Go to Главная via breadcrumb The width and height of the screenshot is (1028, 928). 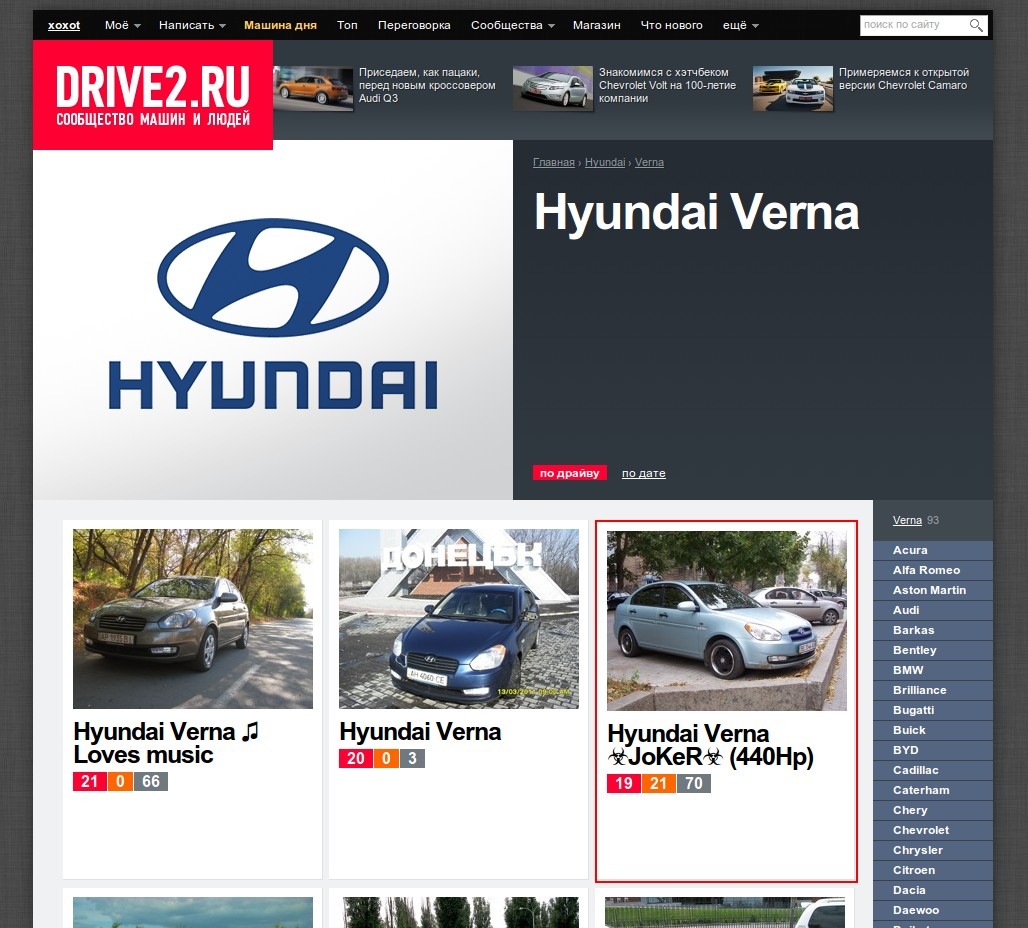[553, 162]
